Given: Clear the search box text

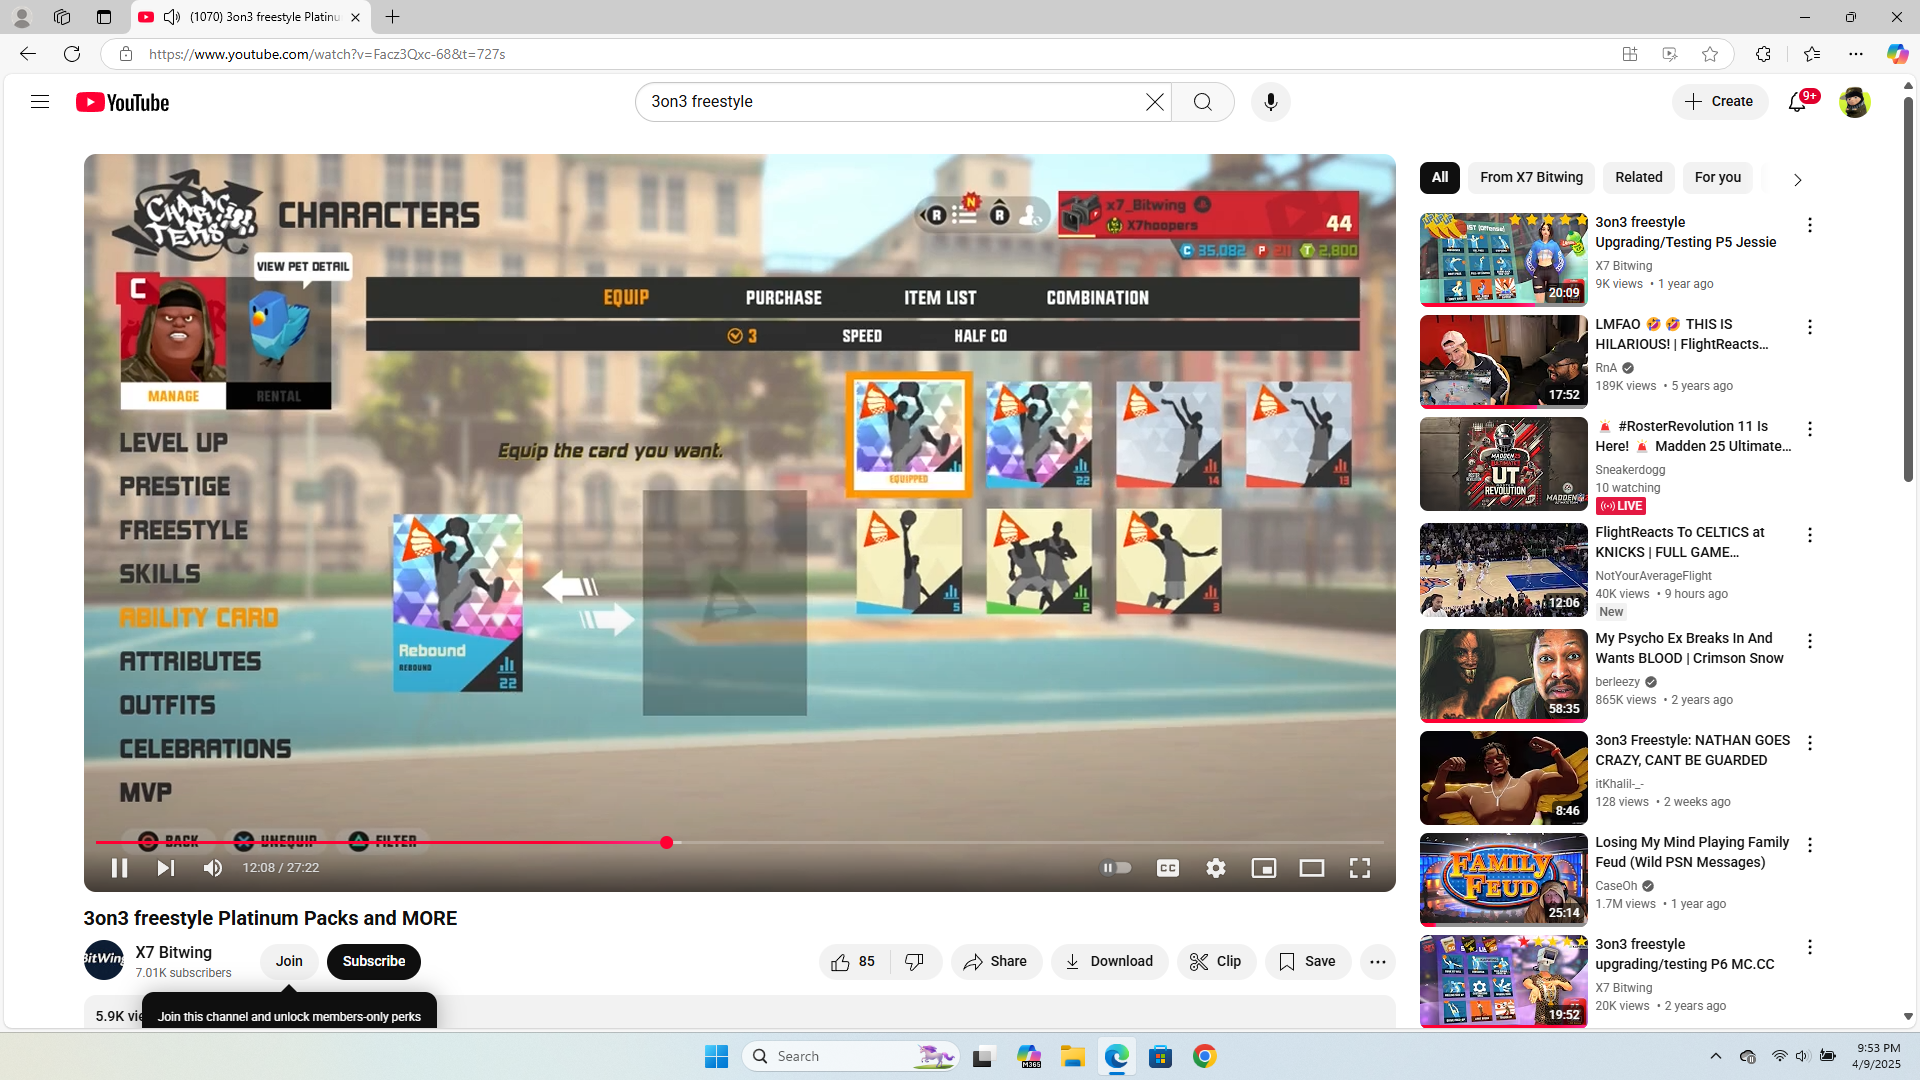Looking at the screenshot, I should tap(1155, 102).
